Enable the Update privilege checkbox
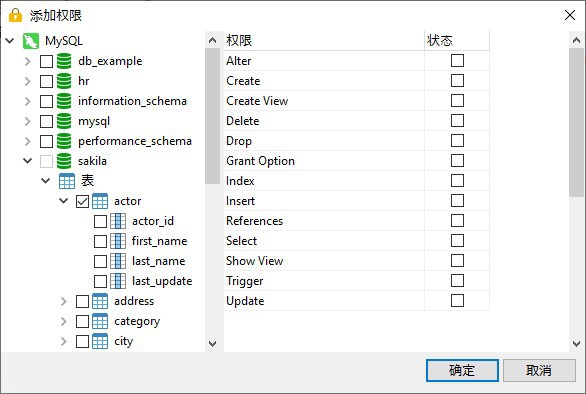This screenshot has width=586, height=394. click(x=457, y=301)
